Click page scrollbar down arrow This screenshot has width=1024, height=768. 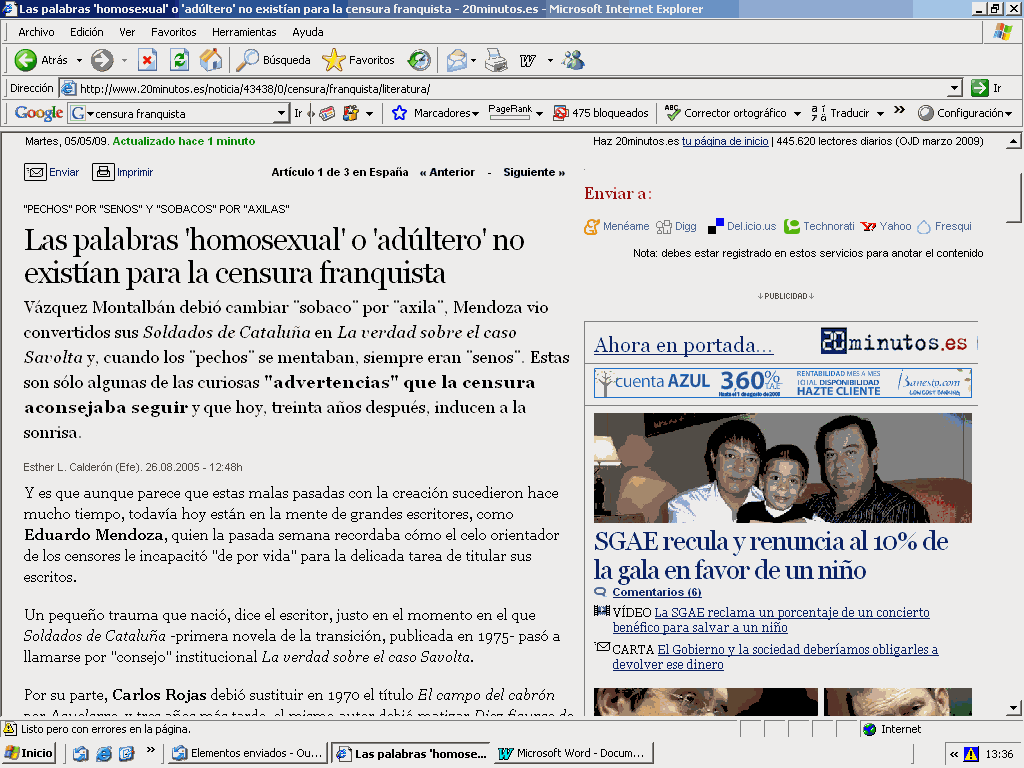(x=1014, y=708)
